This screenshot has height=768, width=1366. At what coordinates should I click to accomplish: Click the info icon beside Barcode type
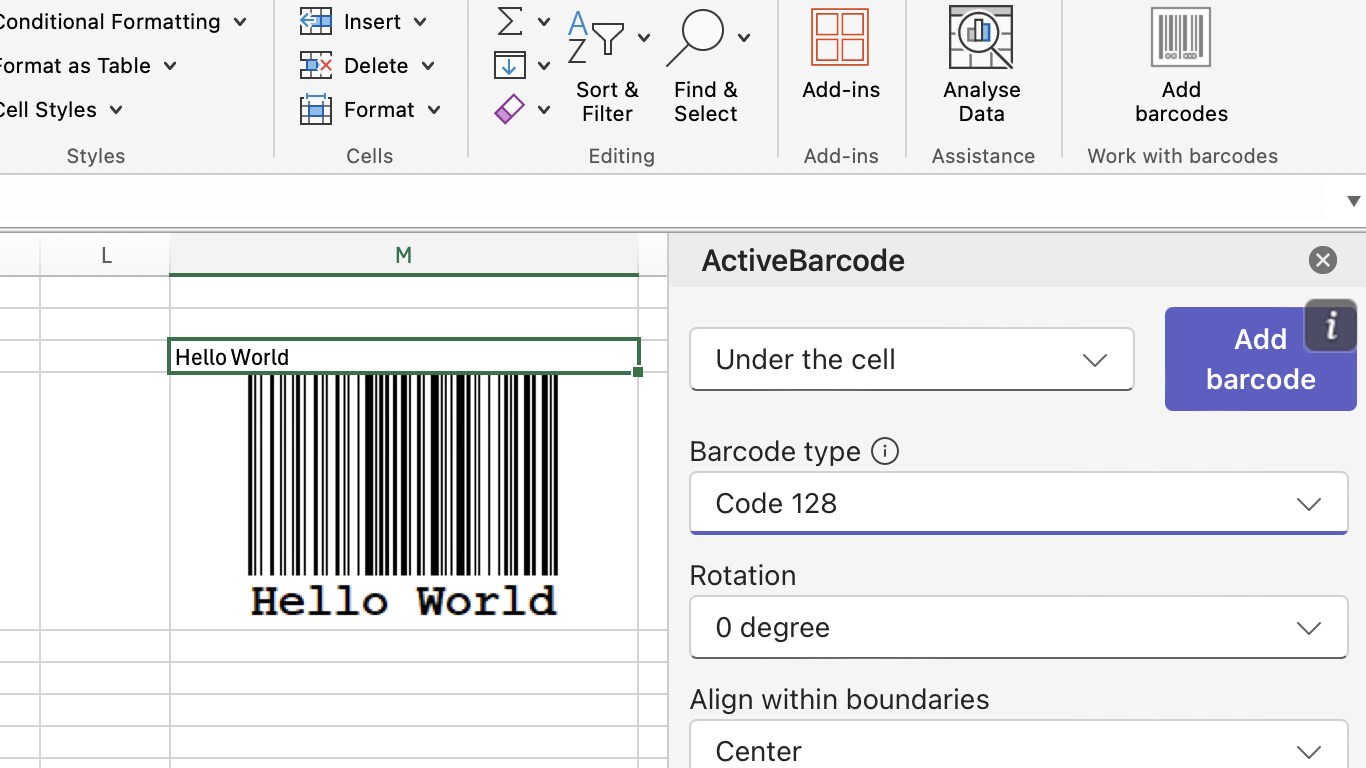[884, 452]
